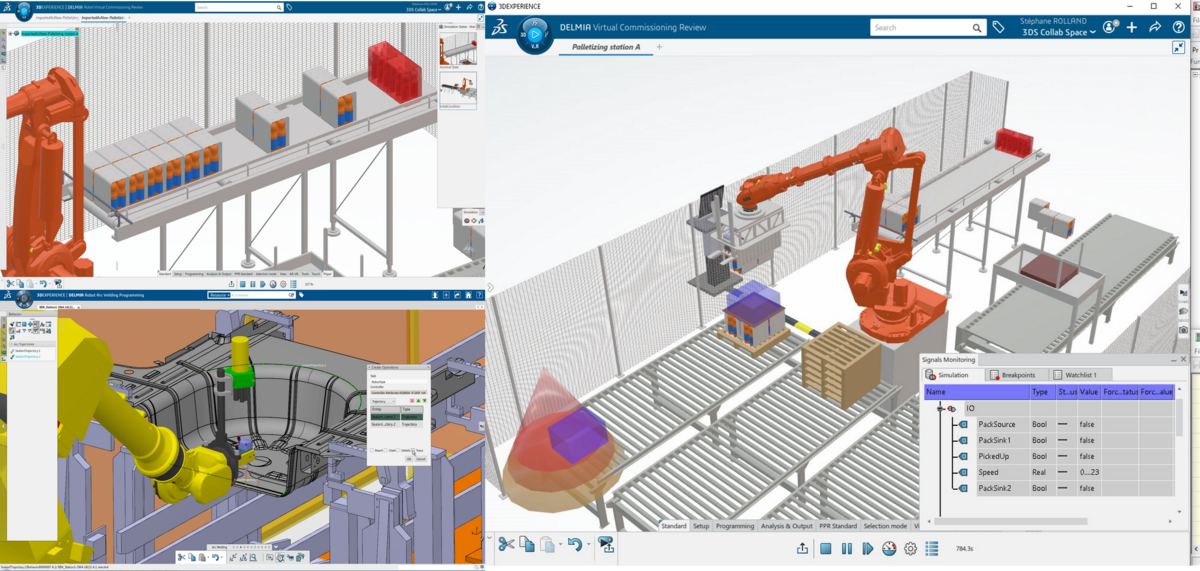Click the Signals Monitoring vertical scrollbar
Image resolution: width=1200 pixels, height=571 pixels.
[x=1181, y=419]
